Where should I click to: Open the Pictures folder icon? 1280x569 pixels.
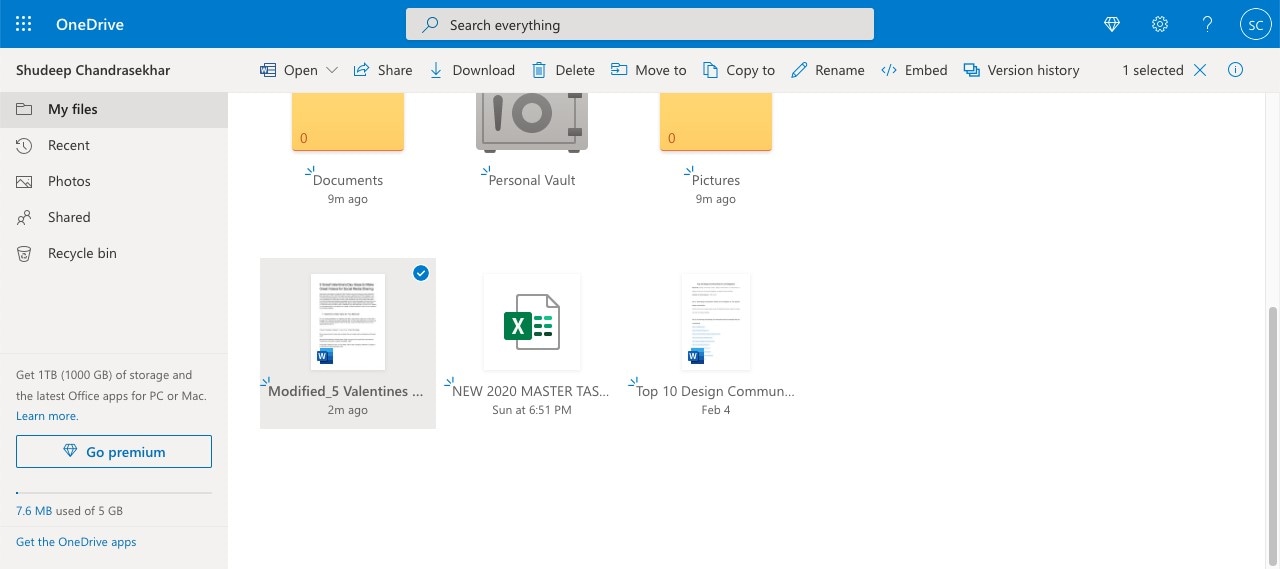(716, 121)
